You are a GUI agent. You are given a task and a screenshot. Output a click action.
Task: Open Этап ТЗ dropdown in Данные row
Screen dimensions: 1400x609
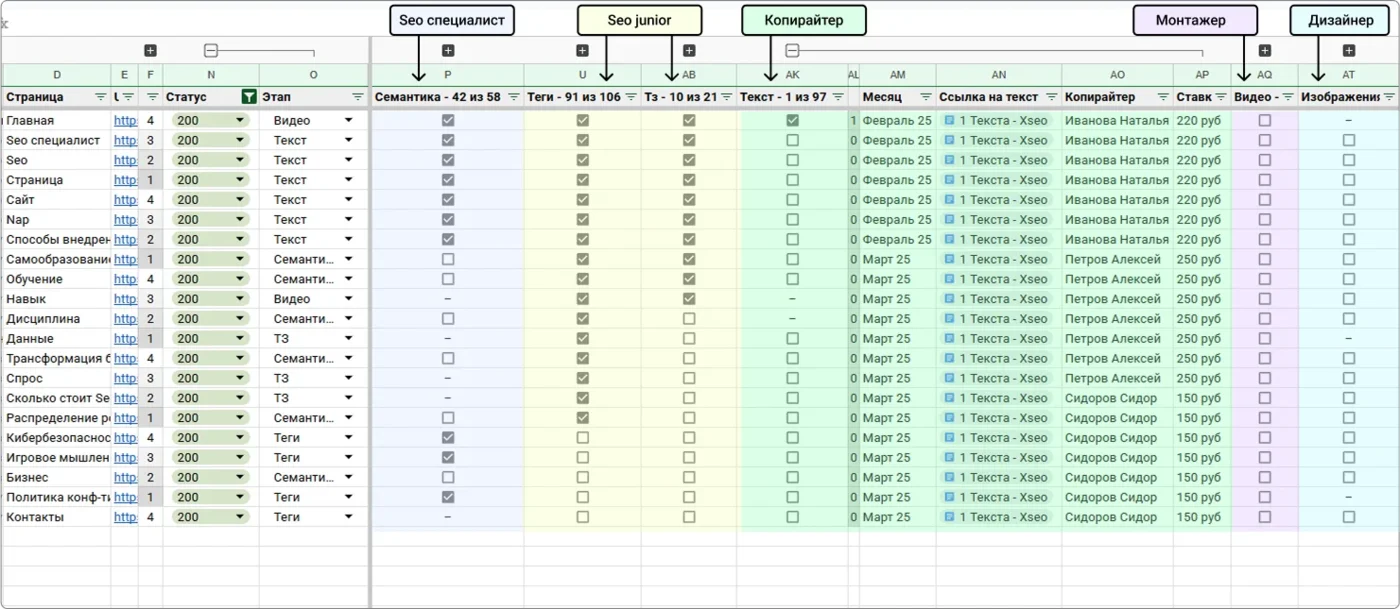coord(349,338)
